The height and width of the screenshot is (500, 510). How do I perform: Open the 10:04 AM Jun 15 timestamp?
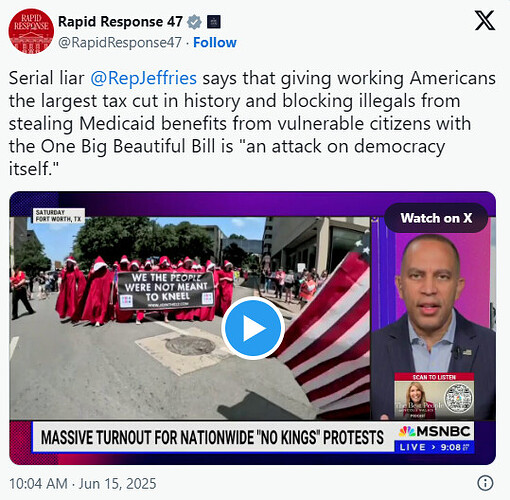[x=83, y=484]
